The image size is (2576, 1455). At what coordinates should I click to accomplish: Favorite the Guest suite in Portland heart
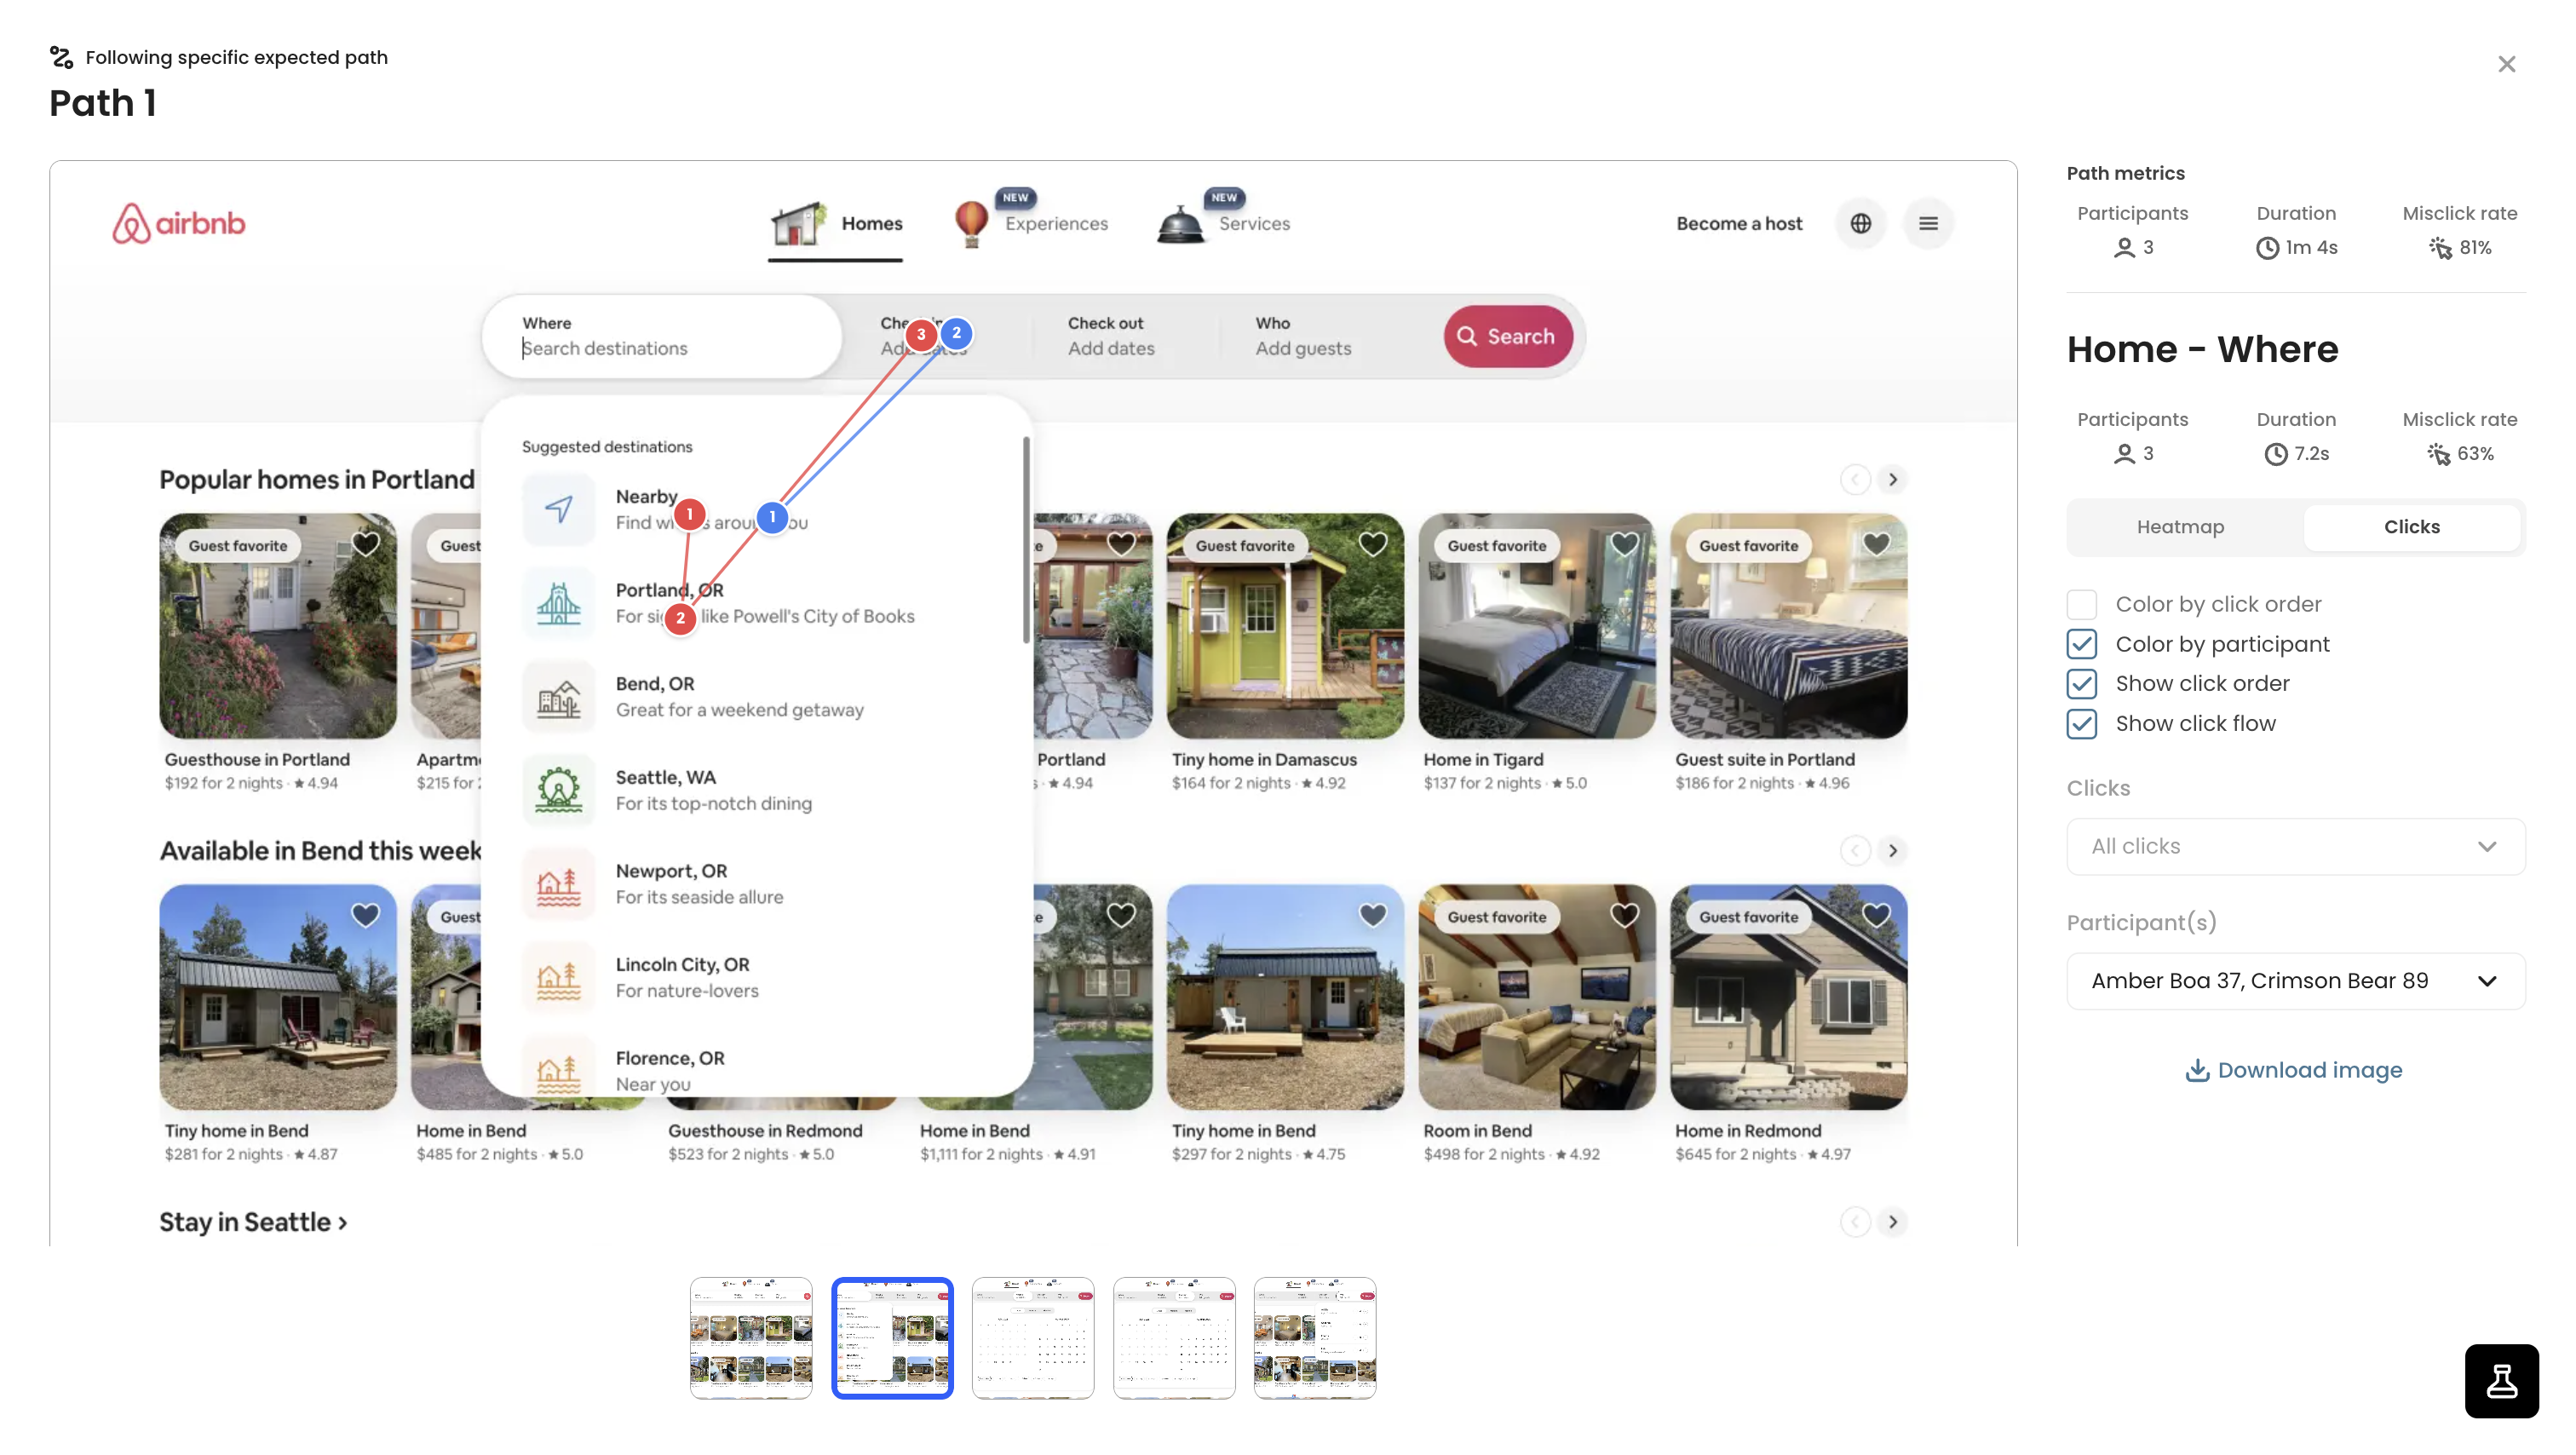point(1876,544)
